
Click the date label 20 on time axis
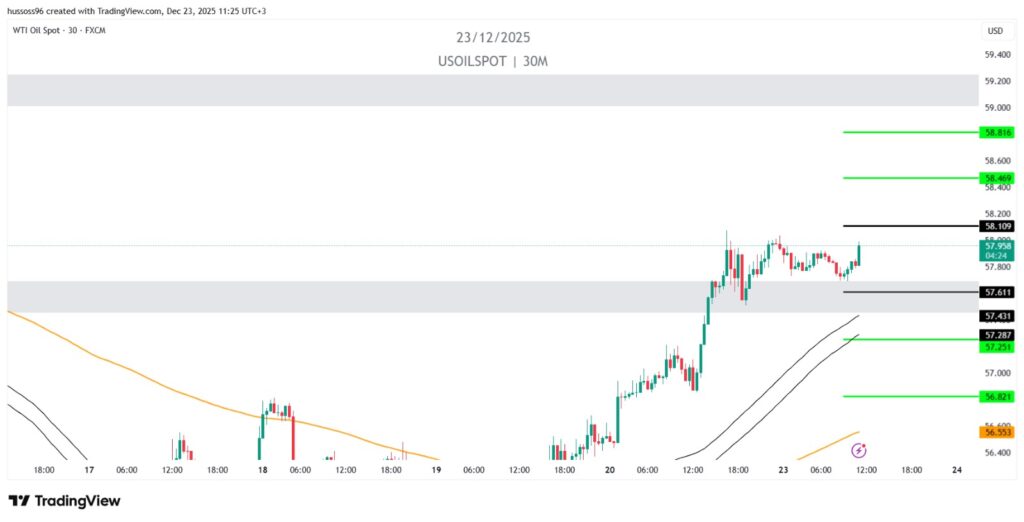tap(610, 469)
